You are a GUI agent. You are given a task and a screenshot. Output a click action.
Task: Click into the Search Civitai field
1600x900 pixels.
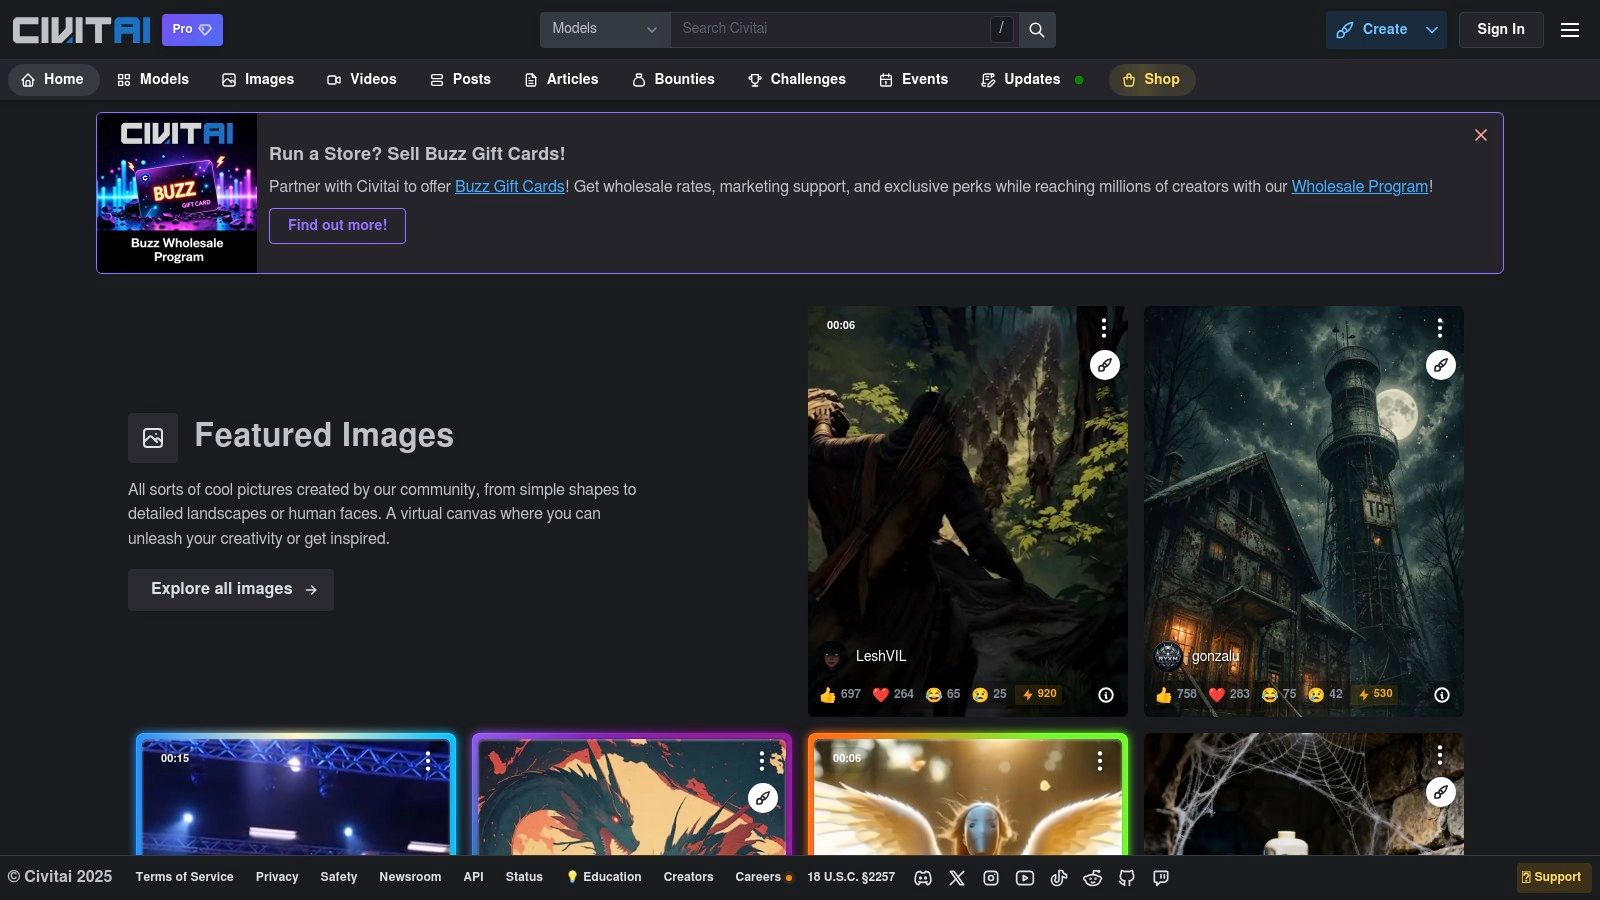click(x=830, y=29)
